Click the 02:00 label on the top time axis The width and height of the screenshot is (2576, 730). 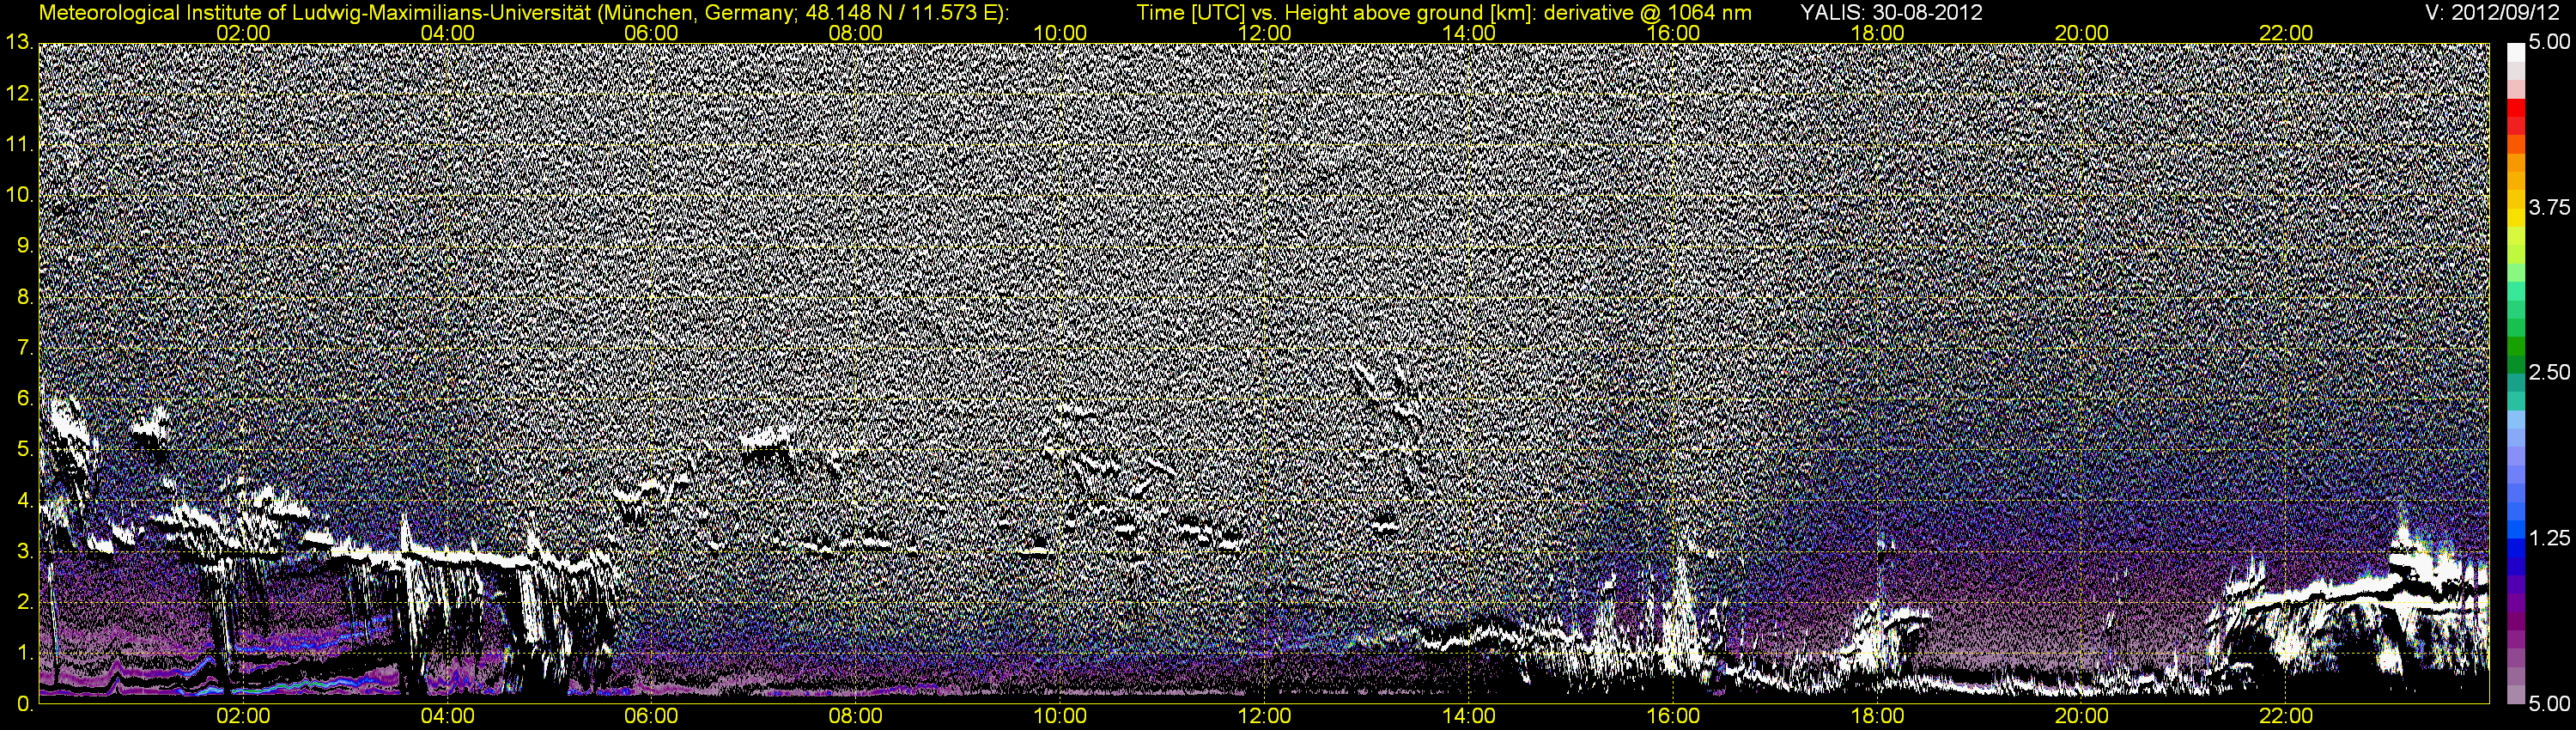243,33
